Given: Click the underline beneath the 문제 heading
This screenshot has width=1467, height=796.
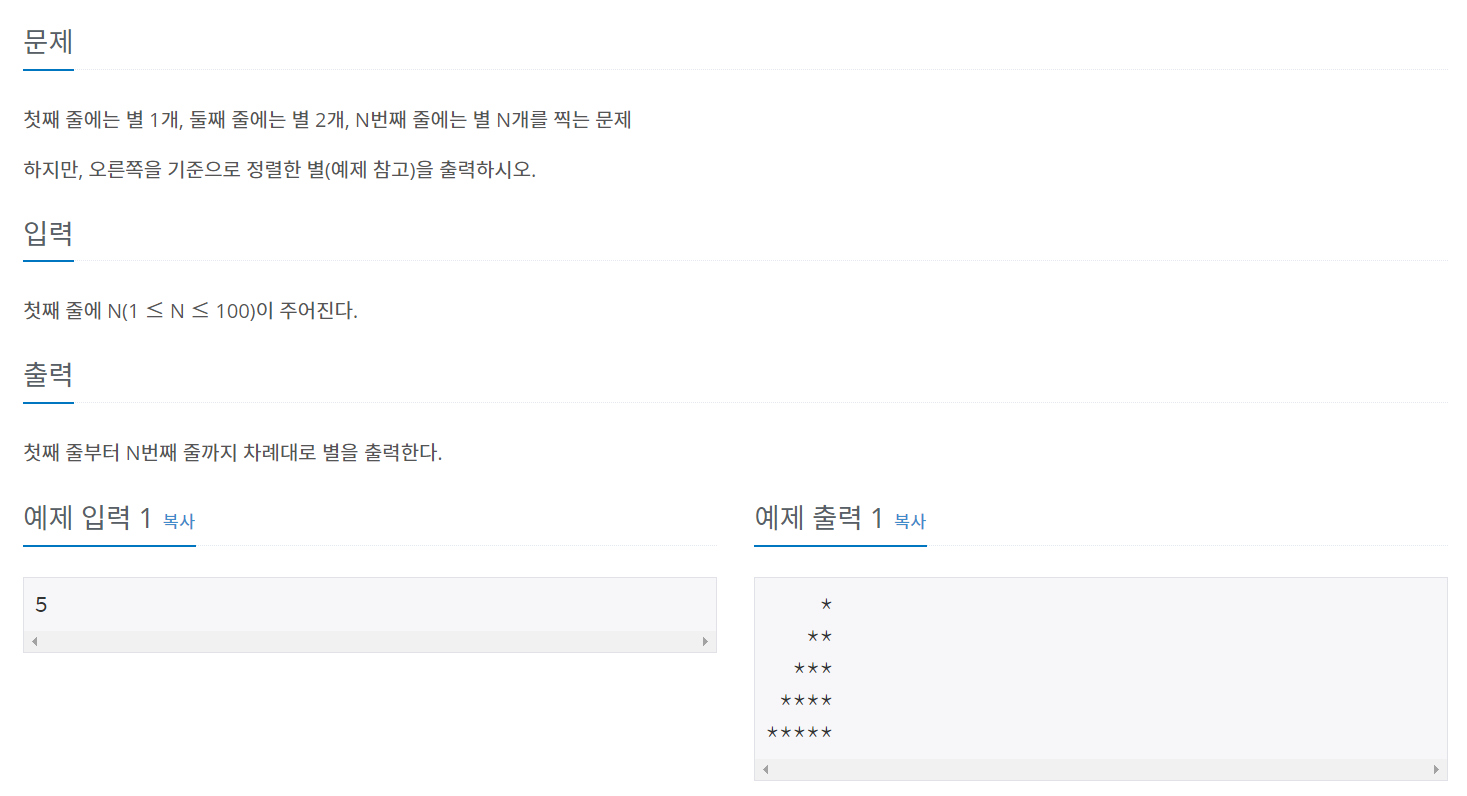Looking at the screenshot, I should [x=46, y=70].
